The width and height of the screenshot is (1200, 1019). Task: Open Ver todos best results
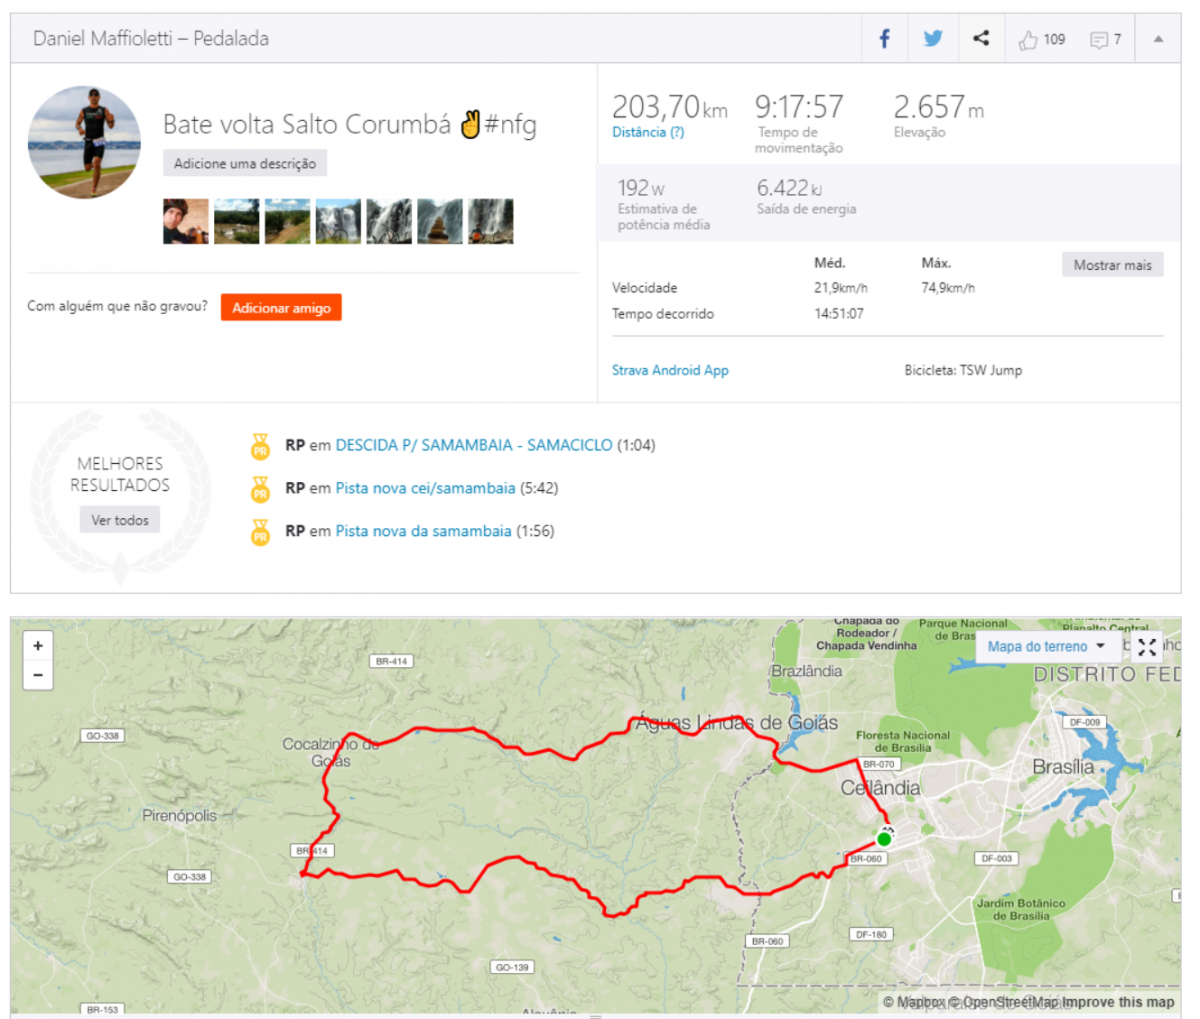coord(120,520)
